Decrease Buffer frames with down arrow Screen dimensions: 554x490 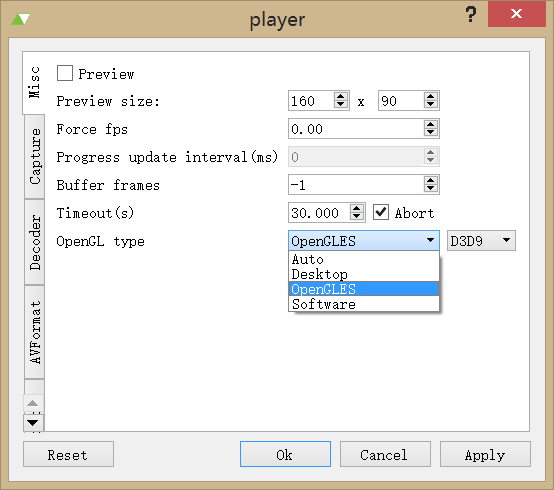(x=430, y=188)
